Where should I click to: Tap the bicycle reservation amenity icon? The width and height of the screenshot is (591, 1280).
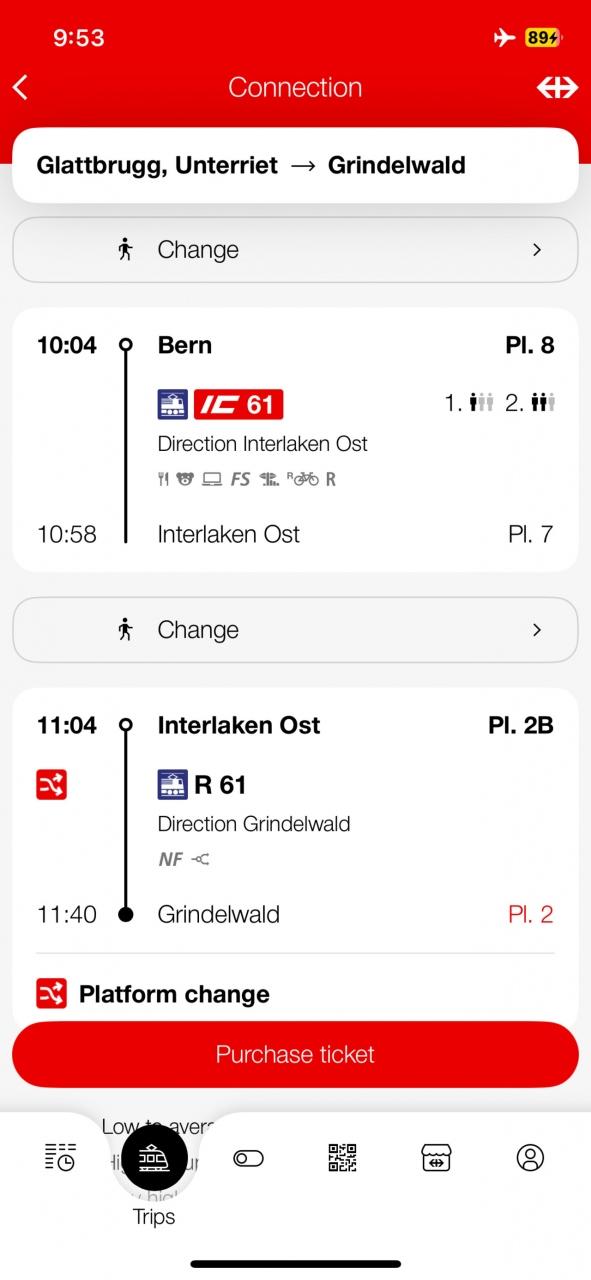pos(303,478)
